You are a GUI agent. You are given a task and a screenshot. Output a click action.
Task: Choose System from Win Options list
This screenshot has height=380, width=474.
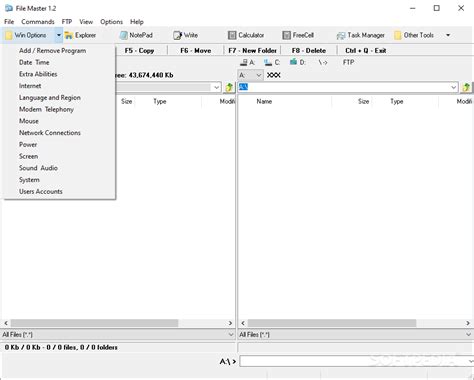(60, 180)
